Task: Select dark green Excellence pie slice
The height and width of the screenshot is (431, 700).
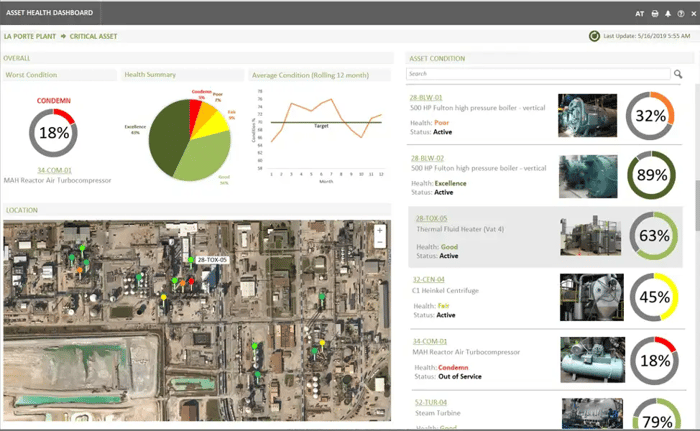Action: [x=167, y=136]
